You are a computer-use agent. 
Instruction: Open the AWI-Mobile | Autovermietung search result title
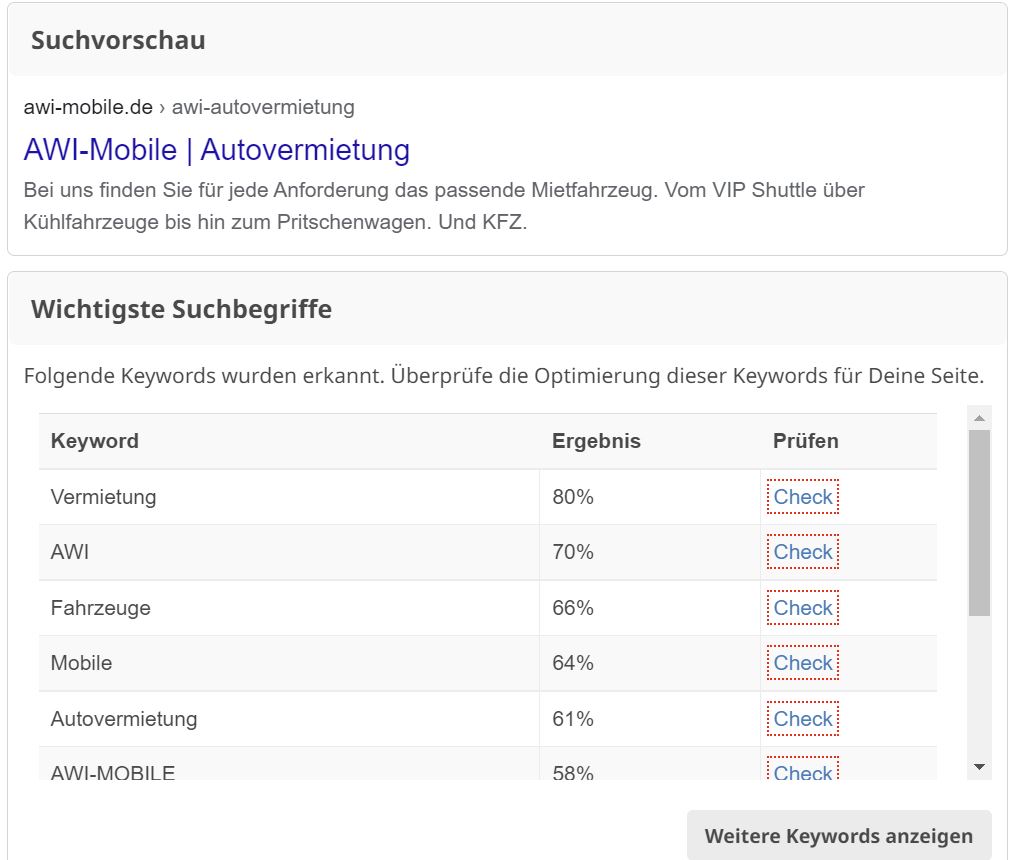216,150
